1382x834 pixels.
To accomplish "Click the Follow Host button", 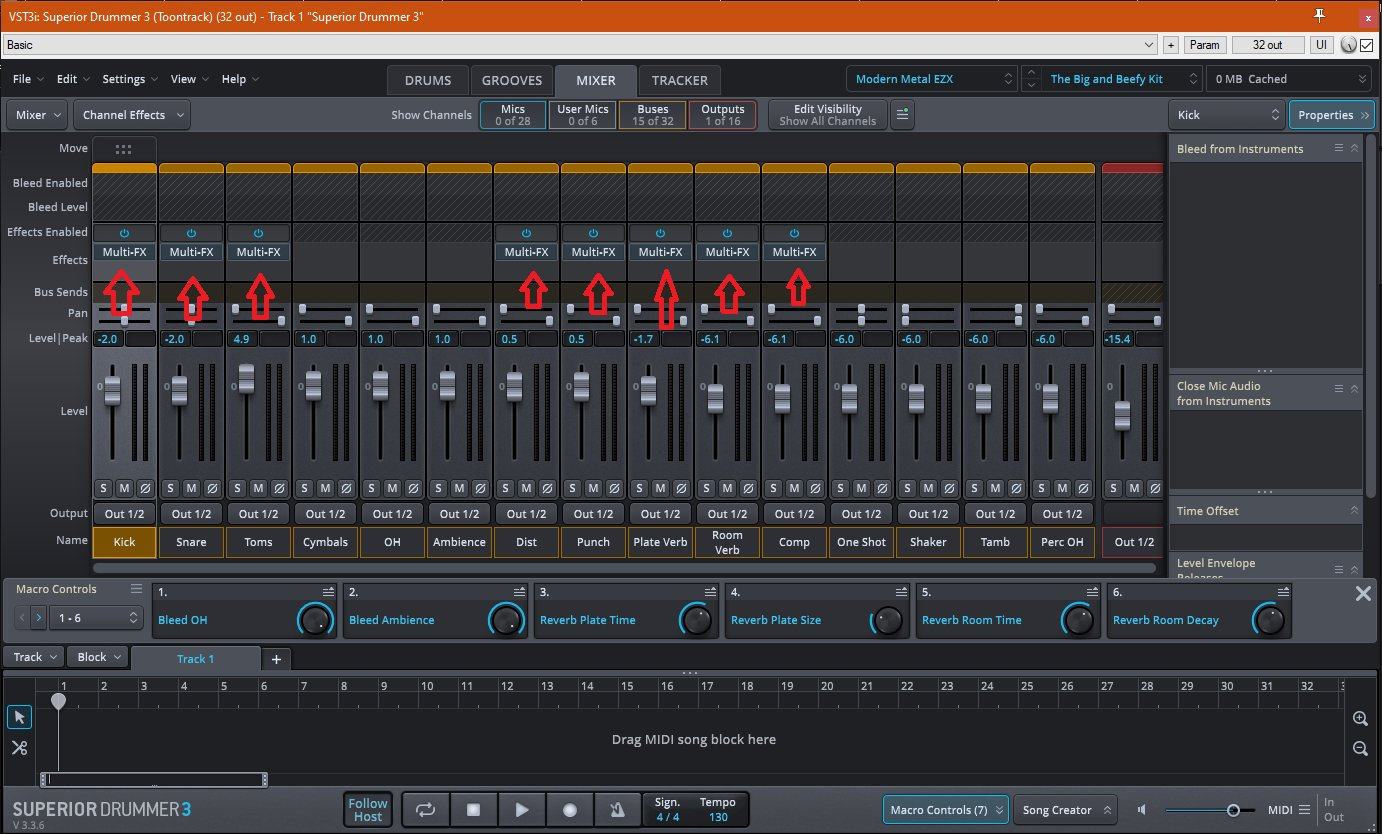I will [367, 810].
